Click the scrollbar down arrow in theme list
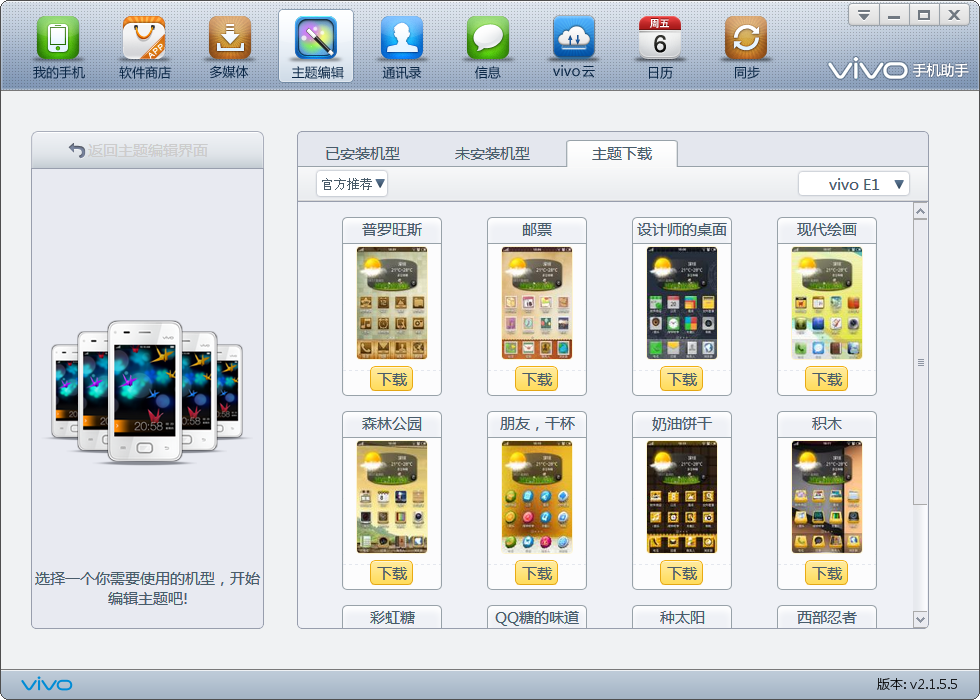 coord(920,620)
